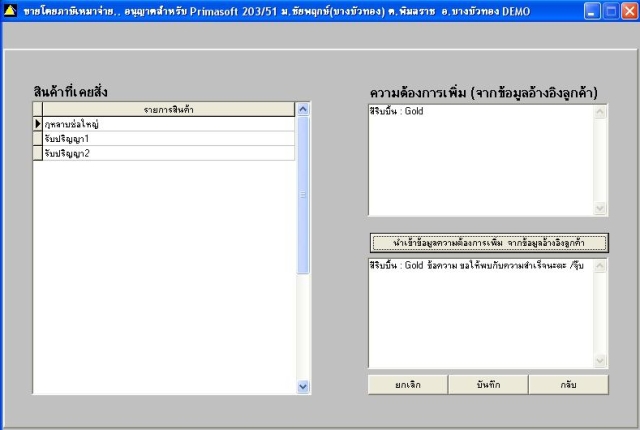Click lower text box scroll down arrow
Screen dimensions: 640x430
600,360
